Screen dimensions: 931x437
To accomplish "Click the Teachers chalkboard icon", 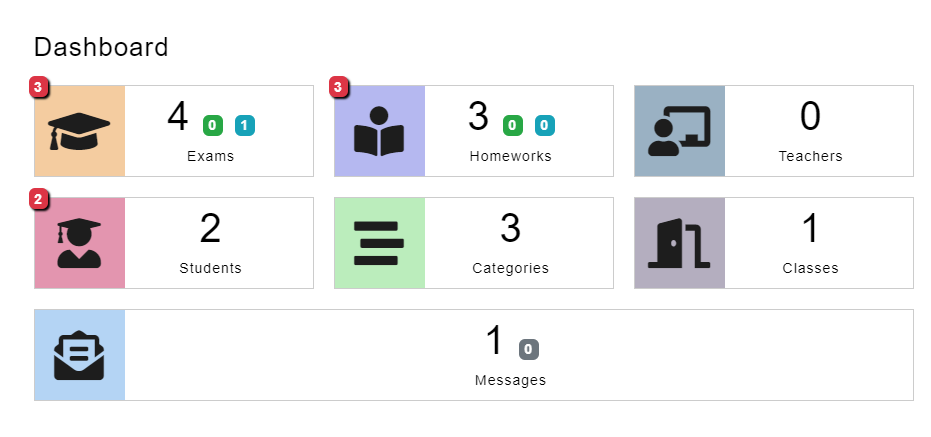I will 679,131.
